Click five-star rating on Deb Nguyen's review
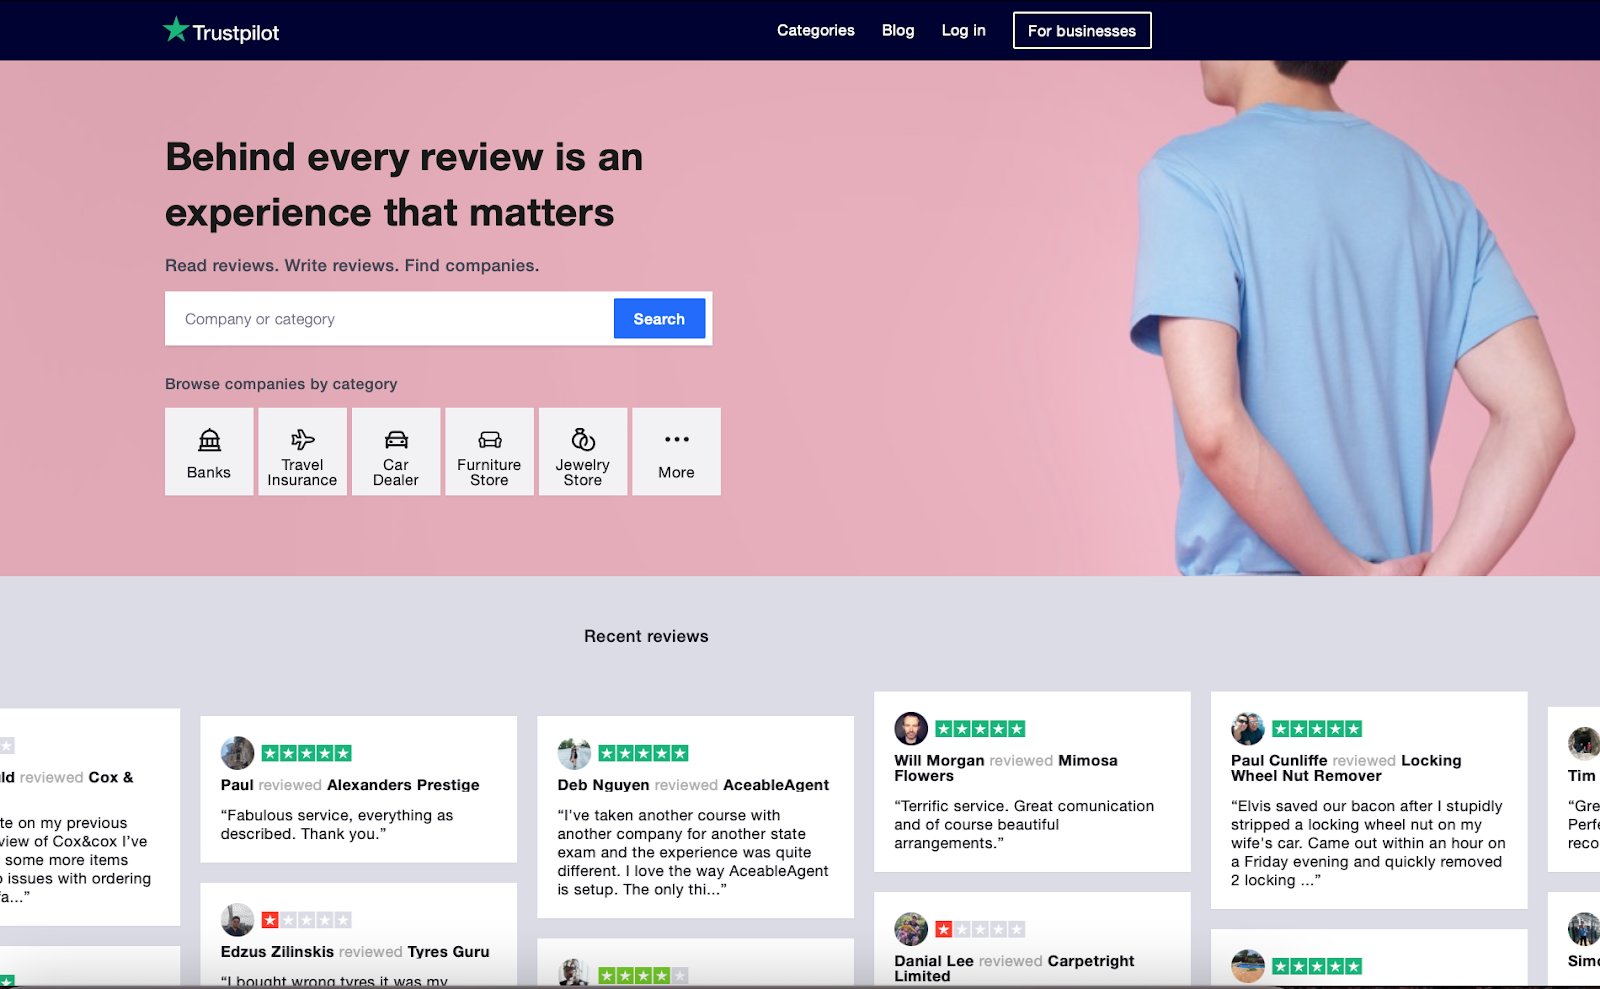Screen dimensions: 1600x989 coord(643,753)
